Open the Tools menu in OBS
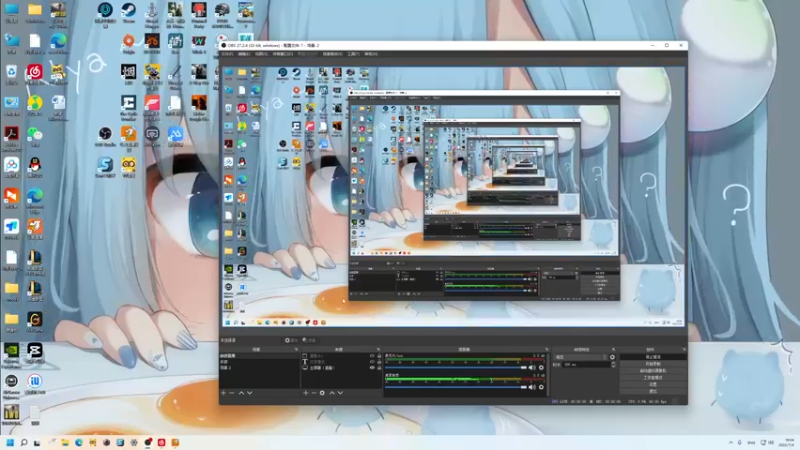 click(x=353, y=54)
